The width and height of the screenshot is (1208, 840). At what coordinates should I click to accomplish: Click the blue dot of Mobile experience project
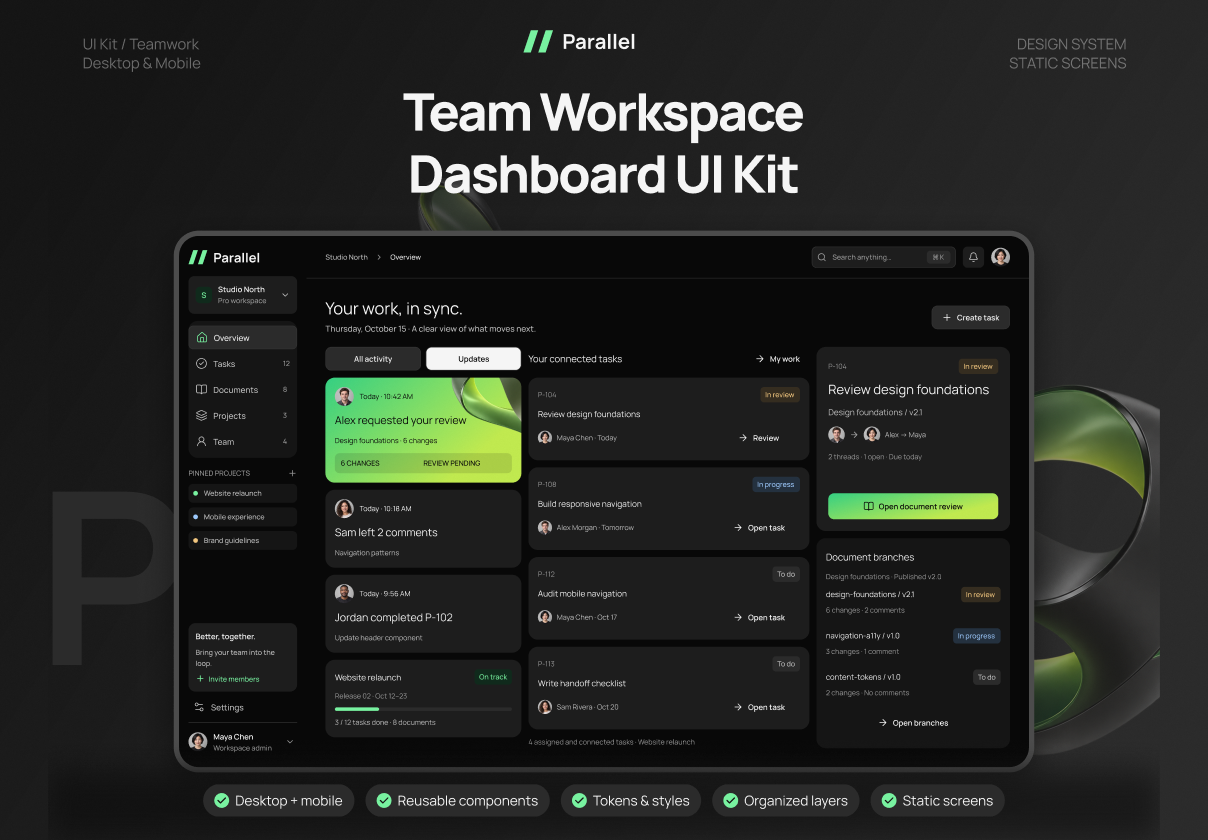(196, 517)
